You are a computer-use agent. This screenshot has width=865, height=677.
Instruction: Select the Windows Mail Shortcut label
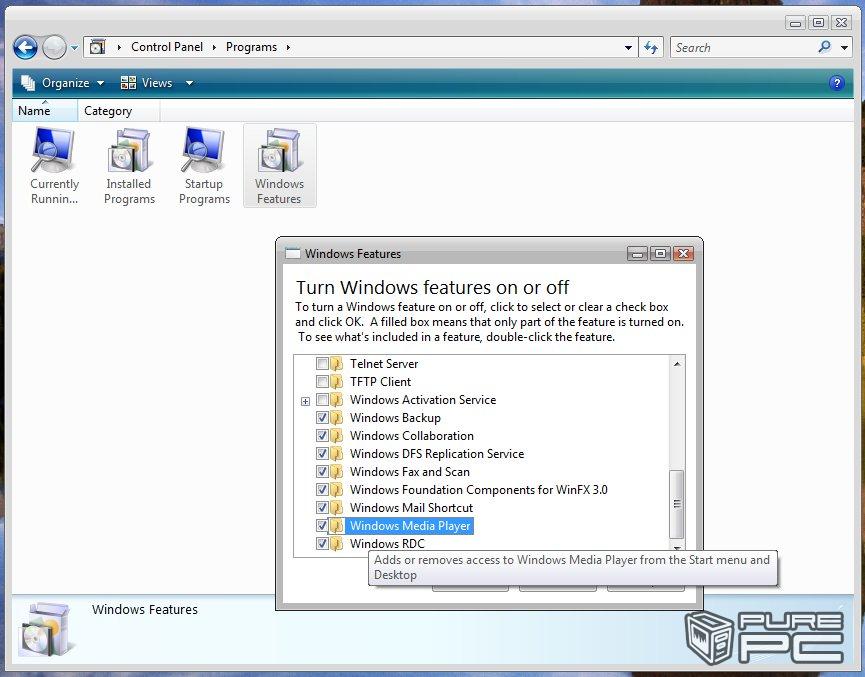coord(411,508)
